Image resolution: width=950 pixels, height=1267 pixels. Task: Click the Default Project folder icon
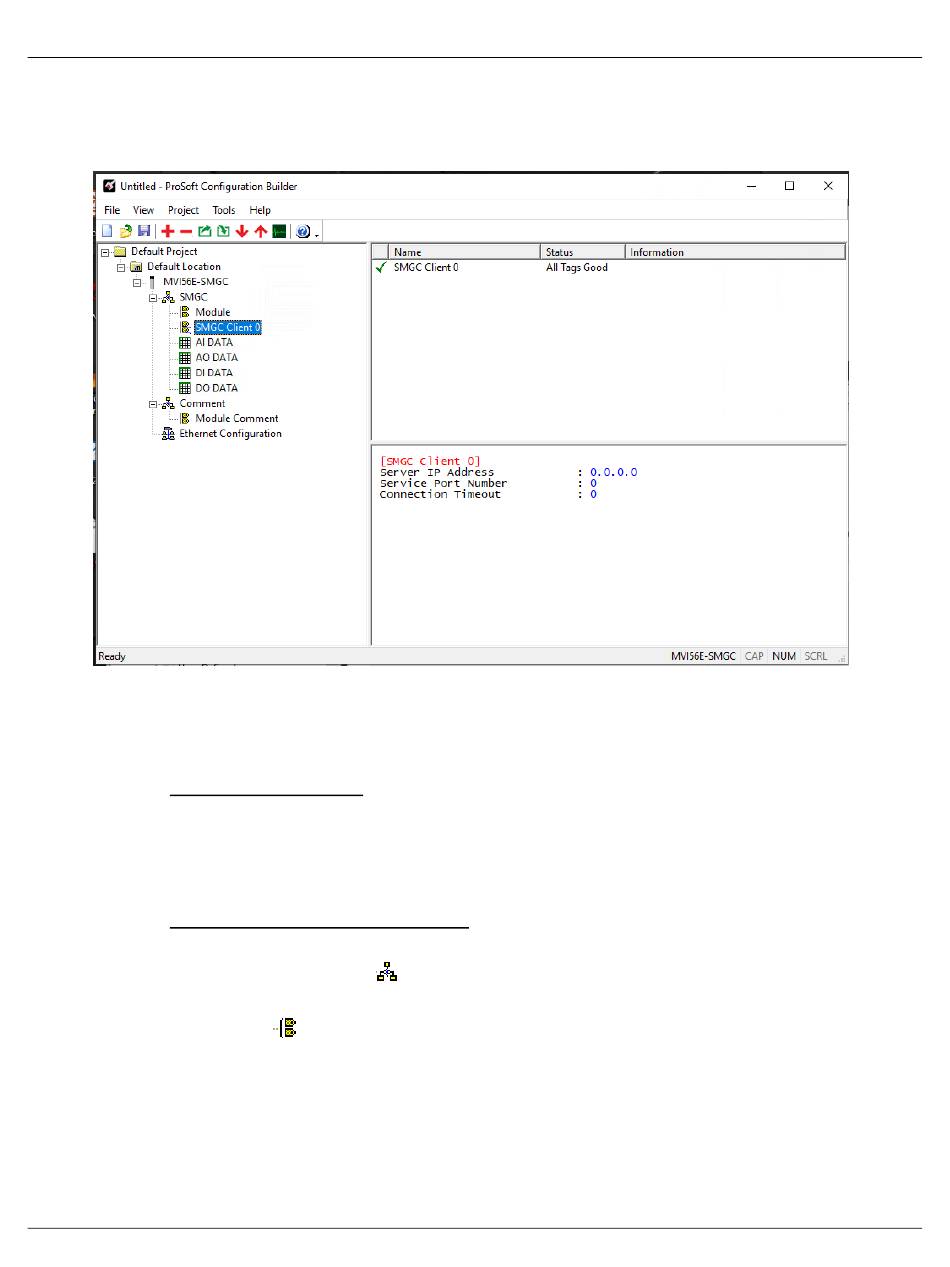coord(120,252)
